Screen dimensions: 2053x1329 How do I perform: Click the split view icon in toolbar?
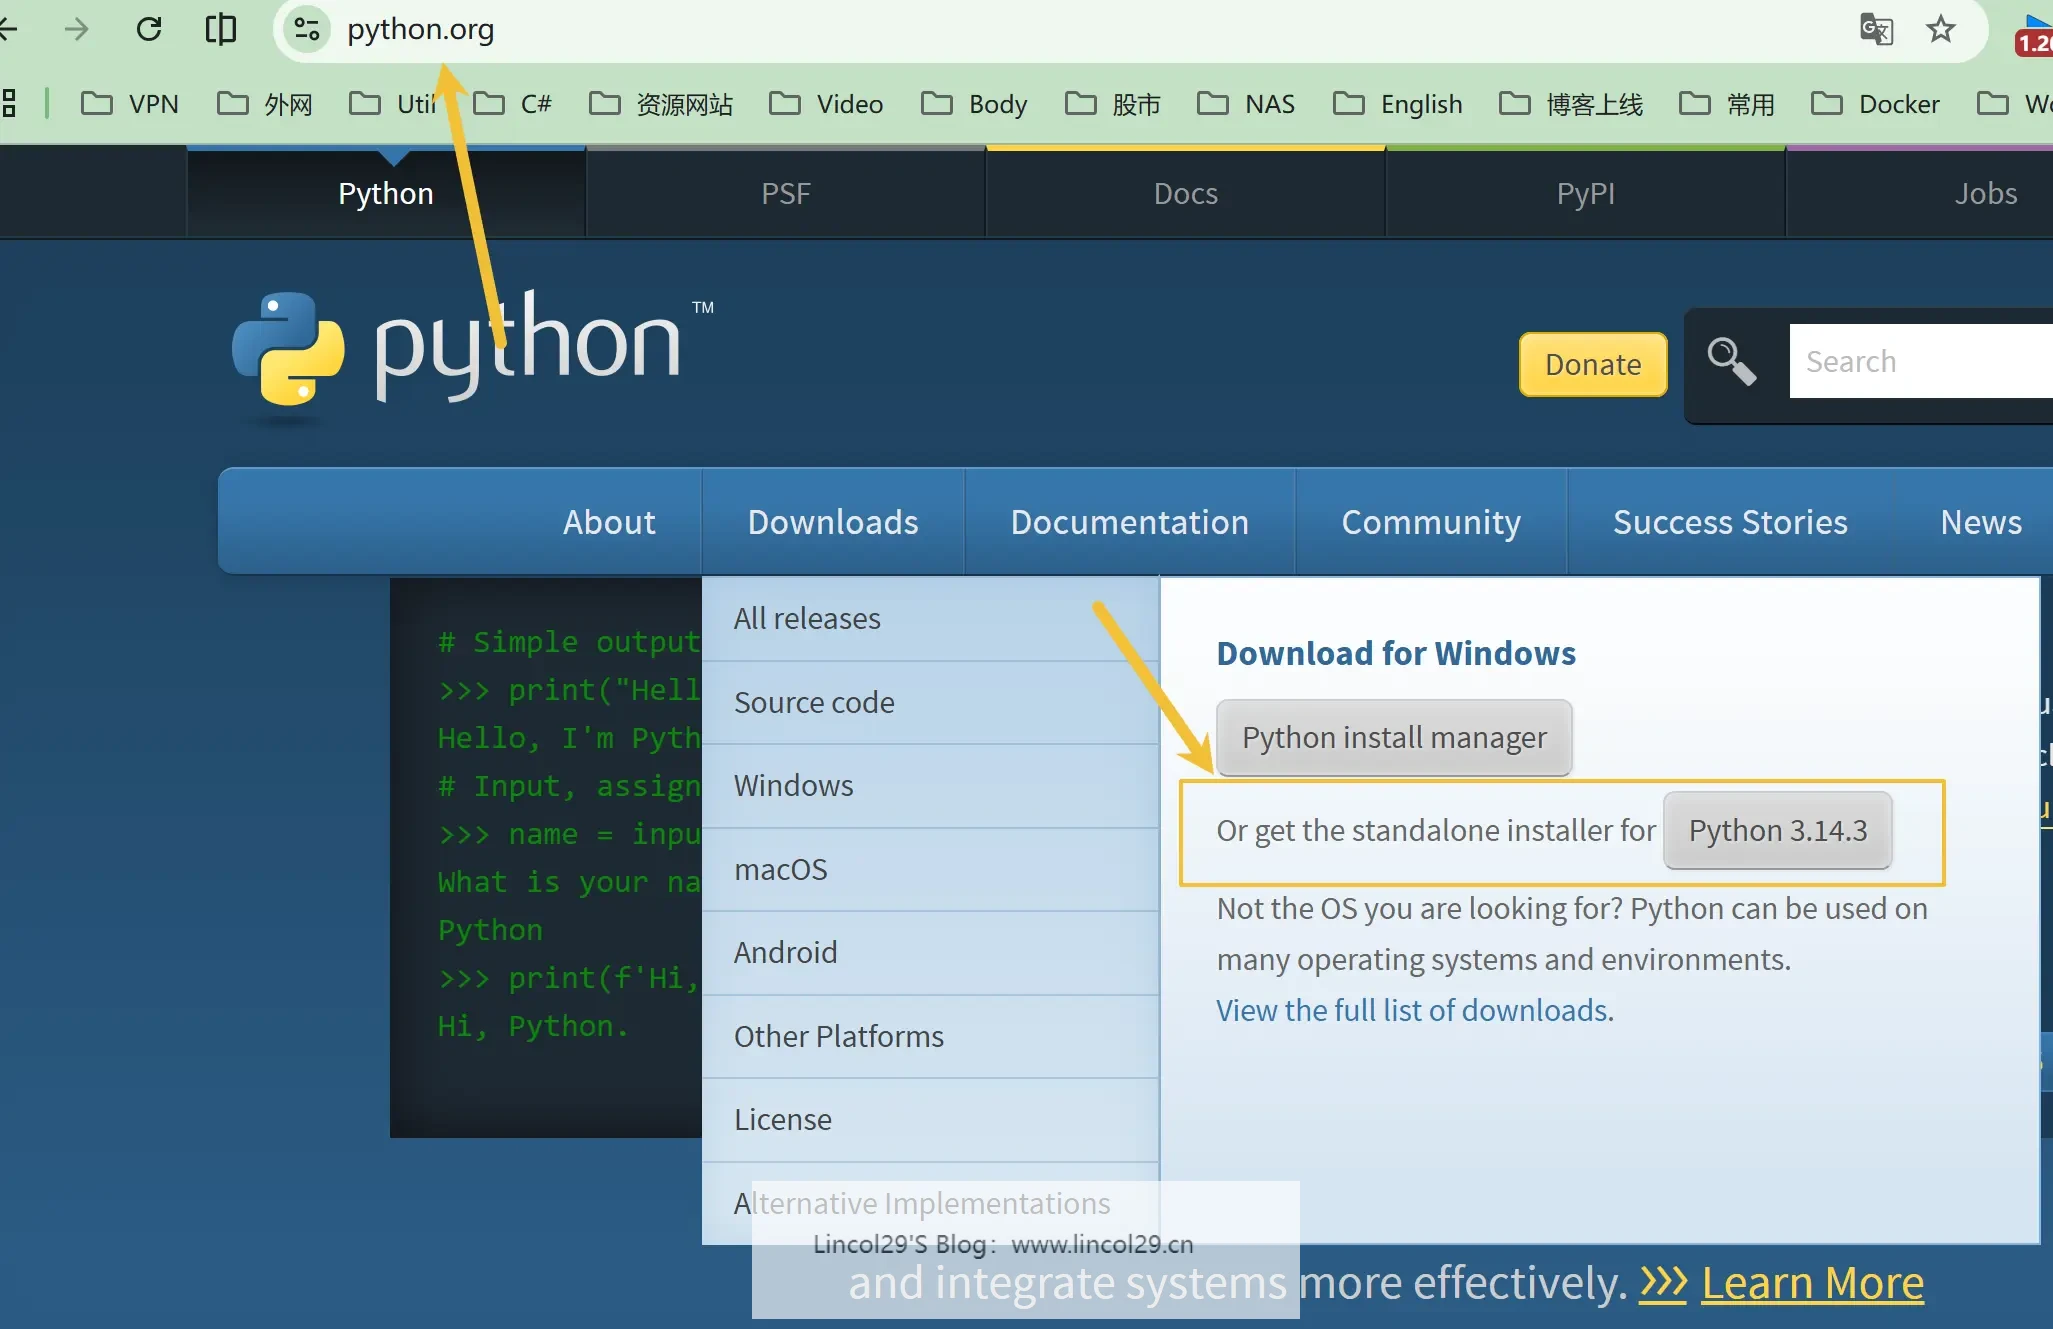pos(220,29)
